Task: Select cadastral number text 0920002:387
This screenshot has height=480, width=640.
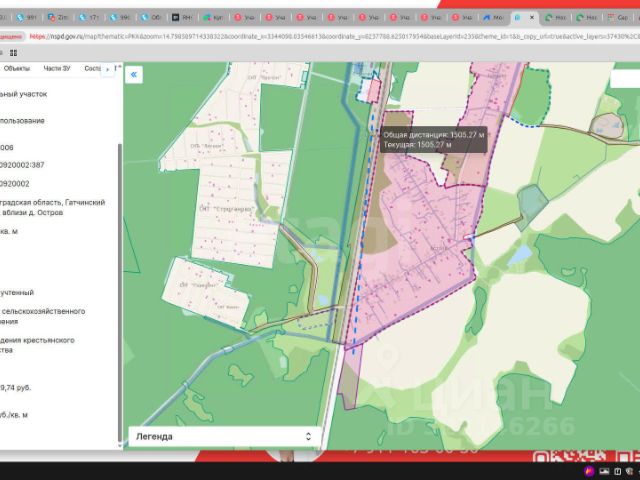Action: [21, 165]
